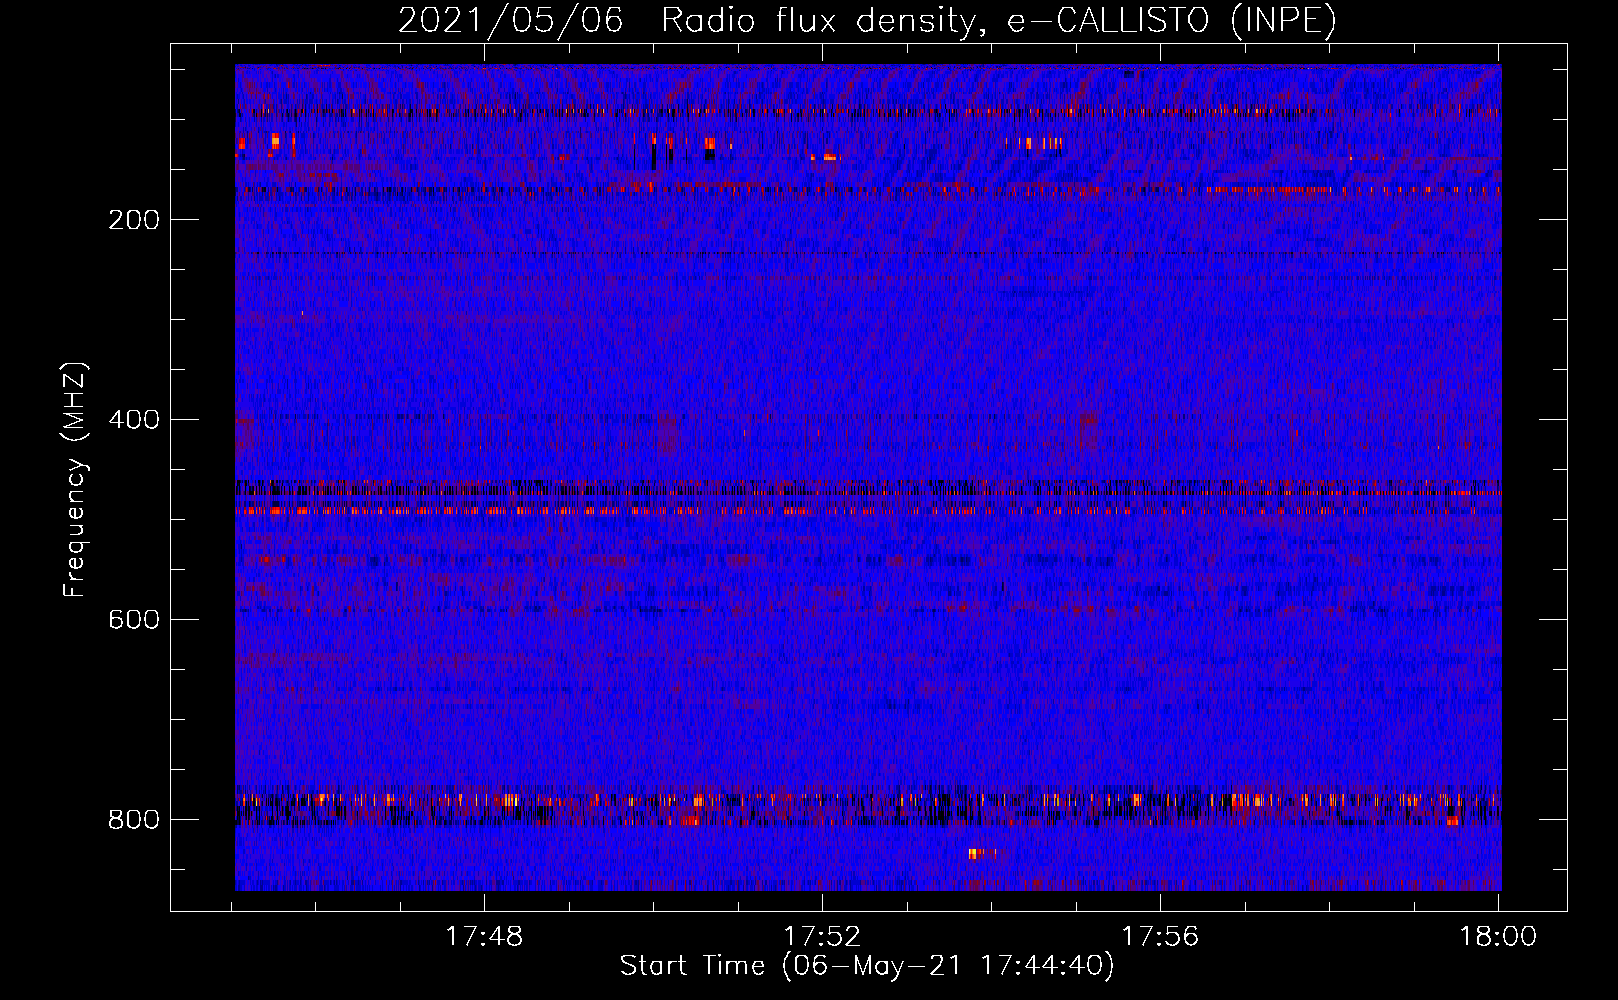
Task: Click the 600 frequency tick label
Action: pos(134,620)
